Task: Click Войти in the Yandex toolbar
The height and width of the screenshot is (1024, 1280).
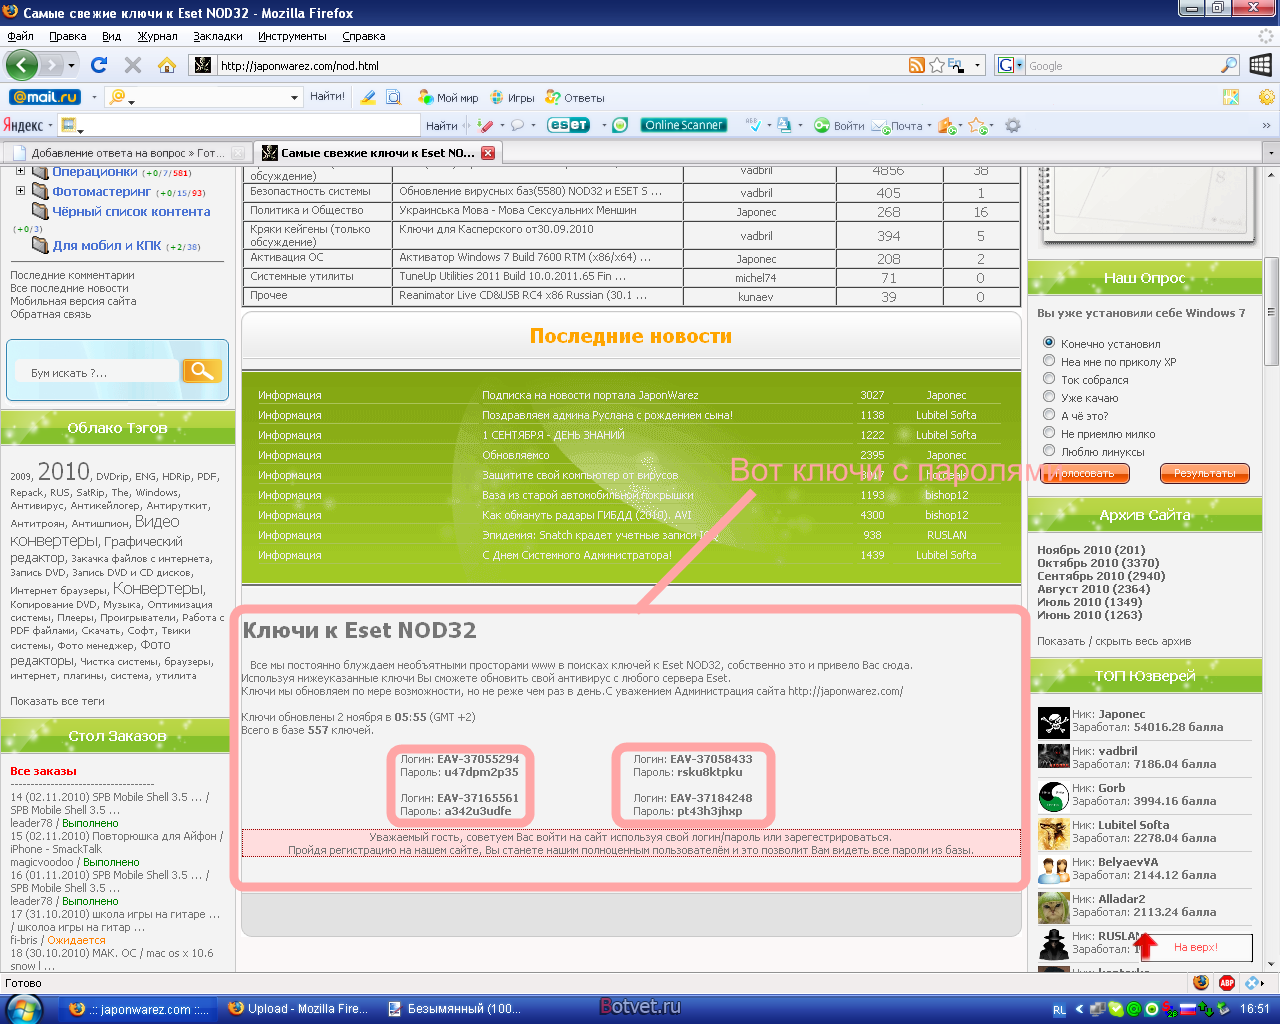Action: coord(839,125)
